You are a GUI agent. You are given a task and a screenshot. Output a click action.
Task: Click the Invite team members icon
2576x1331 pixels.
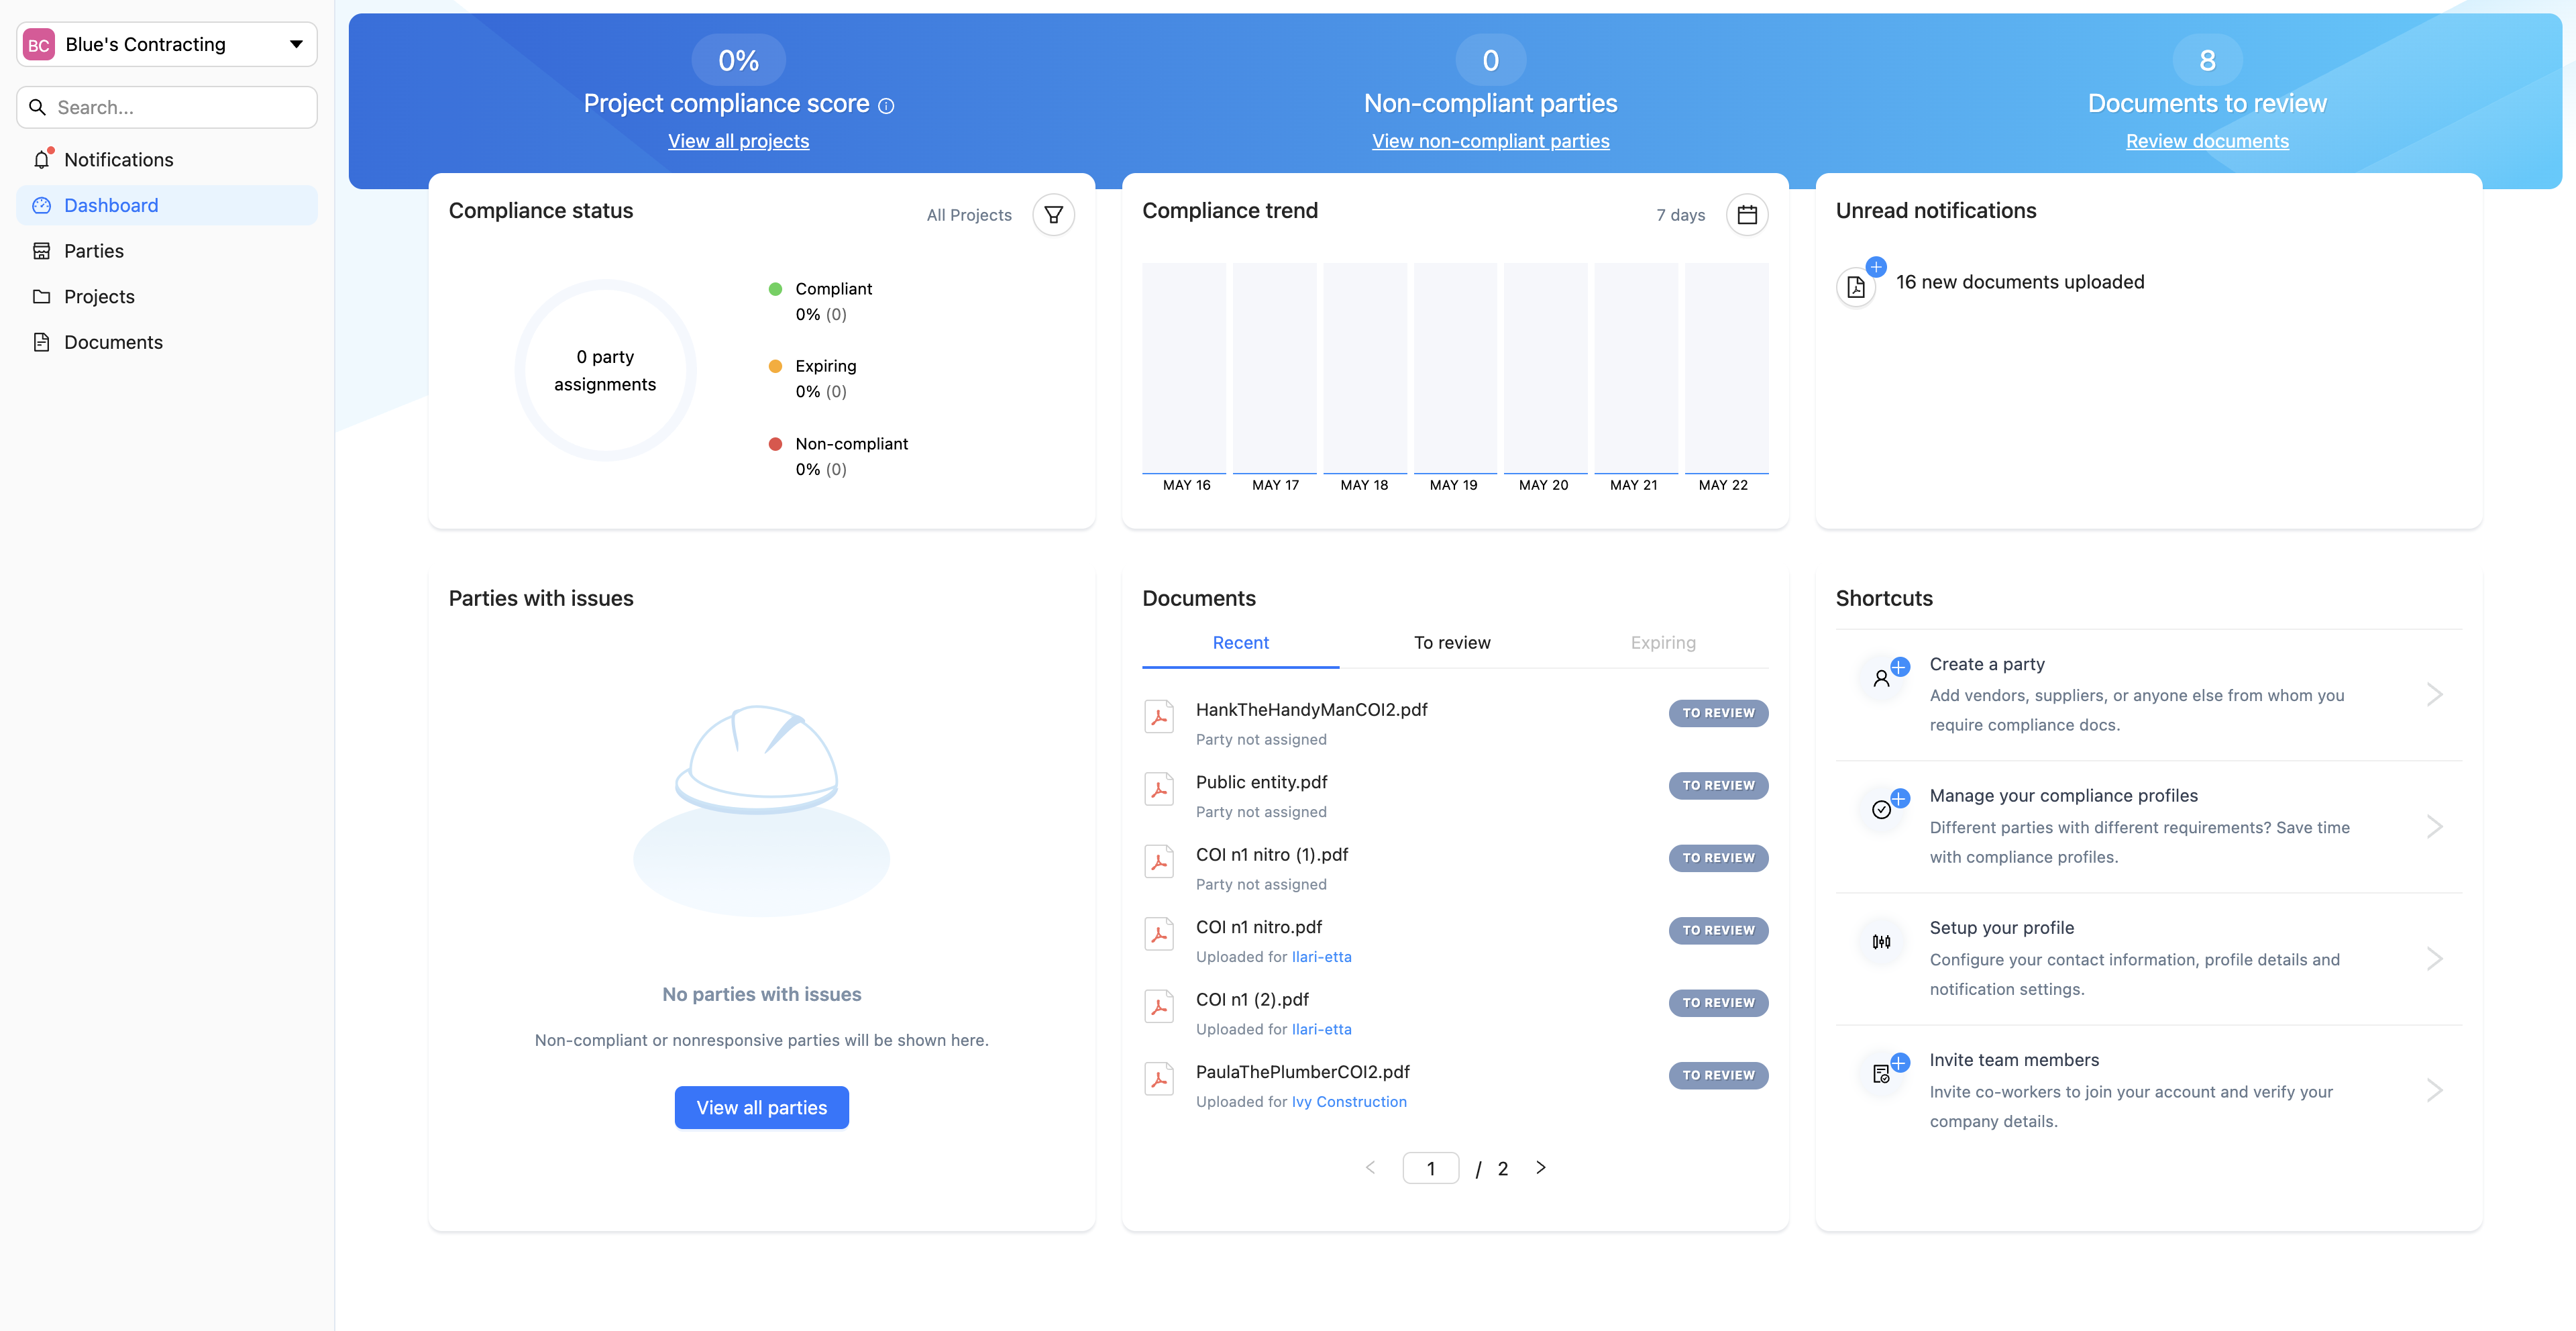point(1882,1073)
